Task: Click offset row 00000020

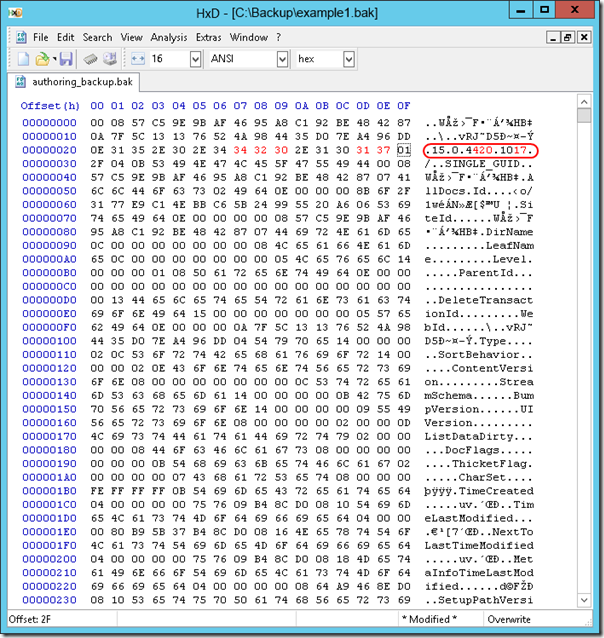Action: click(49, 150)
